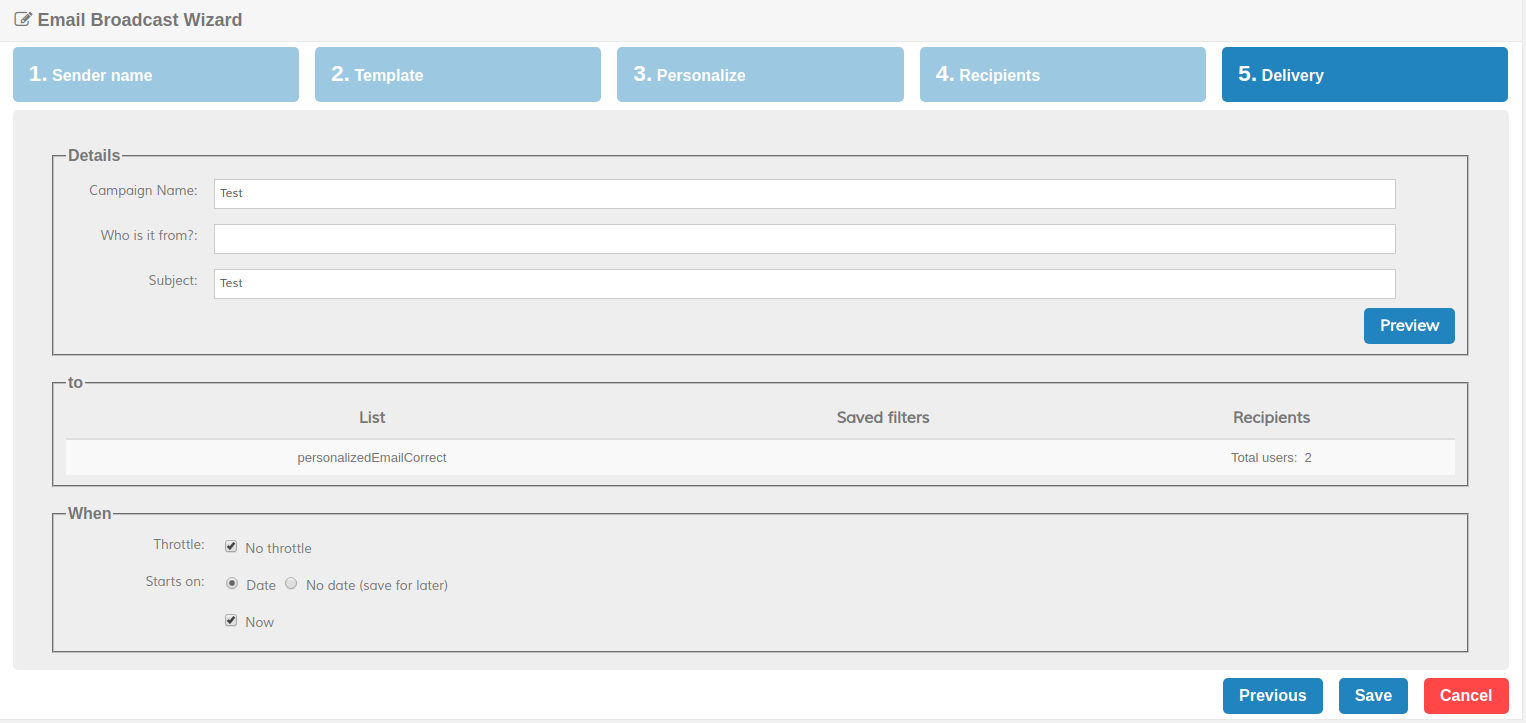Select the Recipients step tab

(x=1062, y=75)
